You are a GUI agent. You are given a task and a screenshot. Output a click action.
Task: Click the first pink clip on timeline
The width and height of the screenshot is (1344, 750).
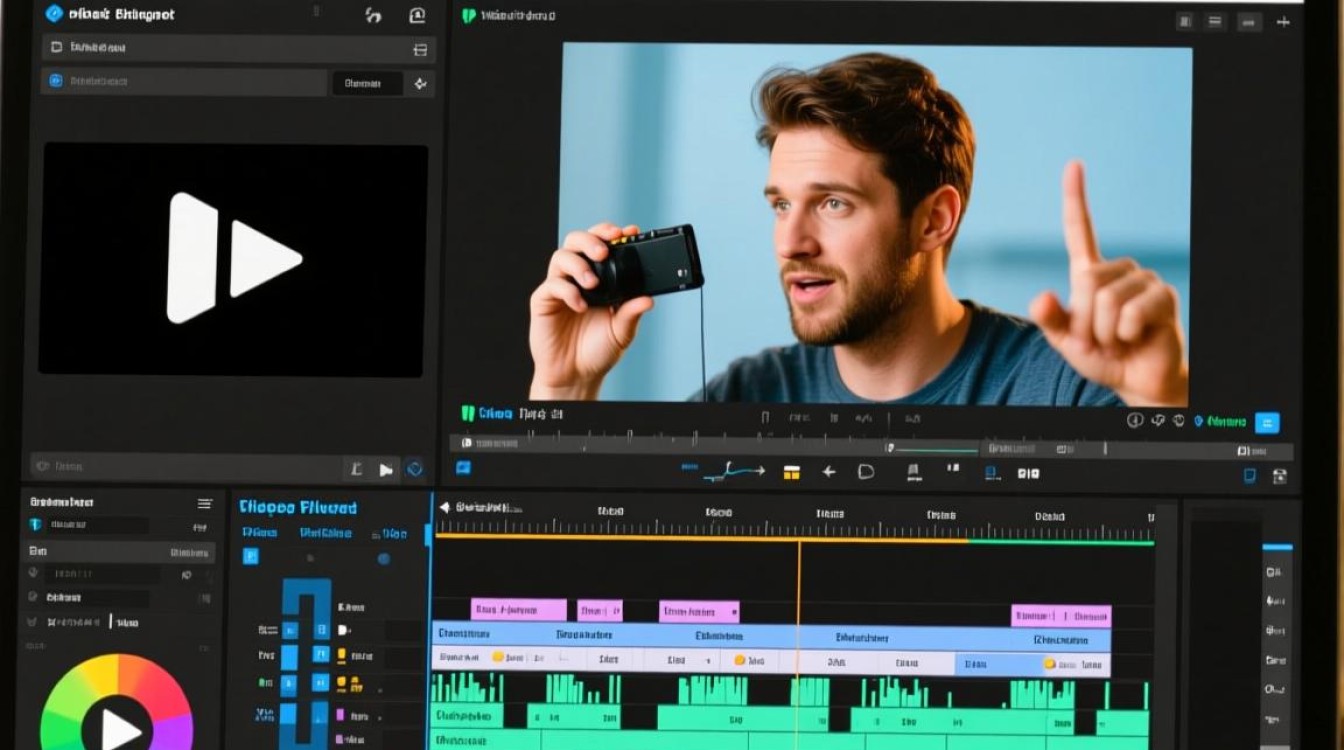518,610
